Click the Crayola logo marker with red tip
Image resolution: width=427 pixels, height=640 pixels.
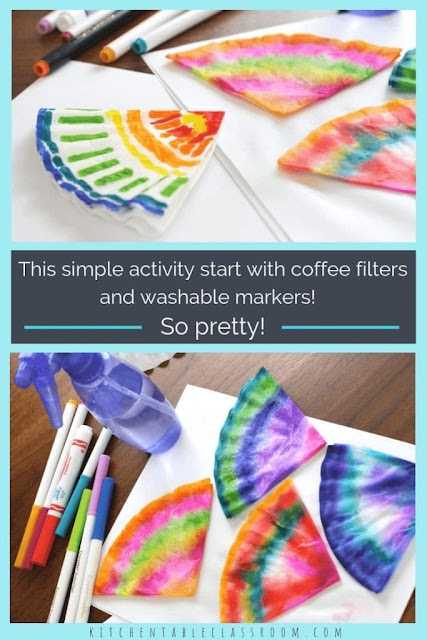(62, 495)
